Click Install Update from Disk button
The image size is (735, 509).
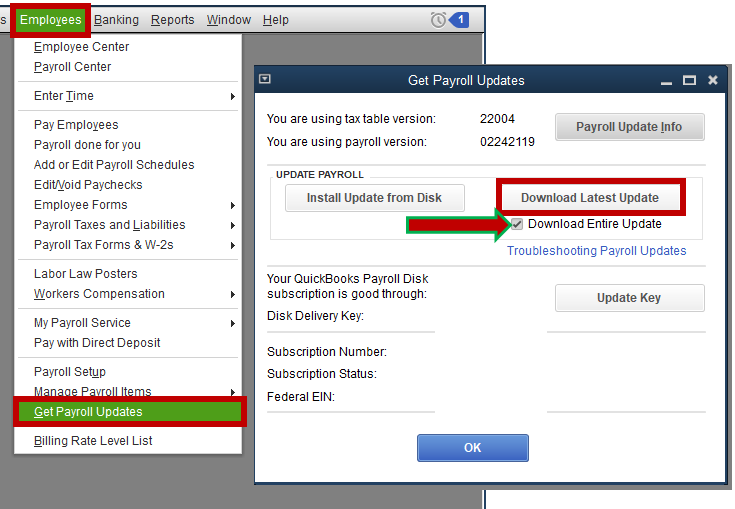click(375, 198)
